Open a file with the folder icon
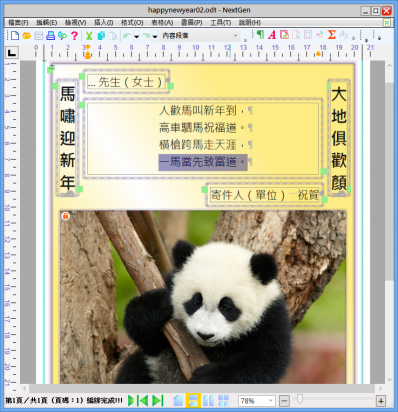Viewport: 398px width, 412px height. pyautogui.click(x=27, y=35)
